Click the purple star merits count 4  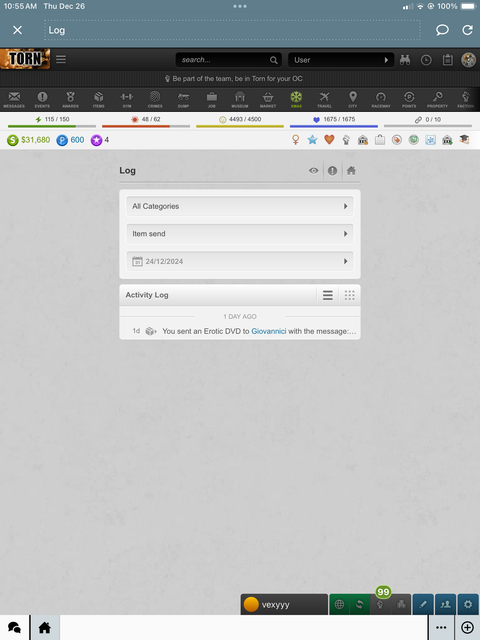[100, 140]
